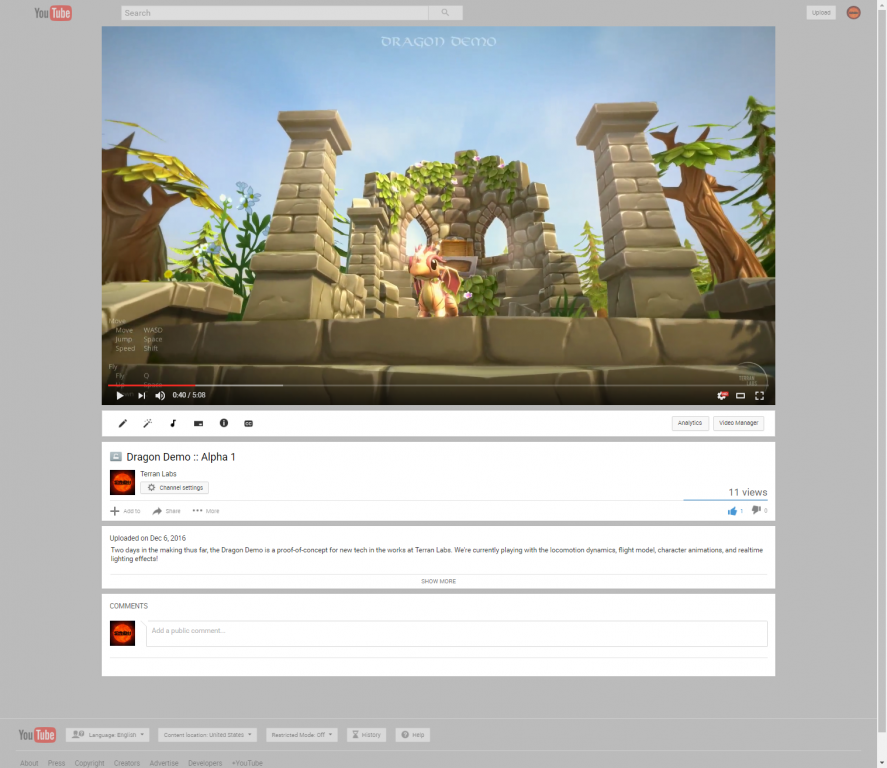The image size is (887, 768).
Task: Open the CC subtitles tool
Action: tap(248, 423)
